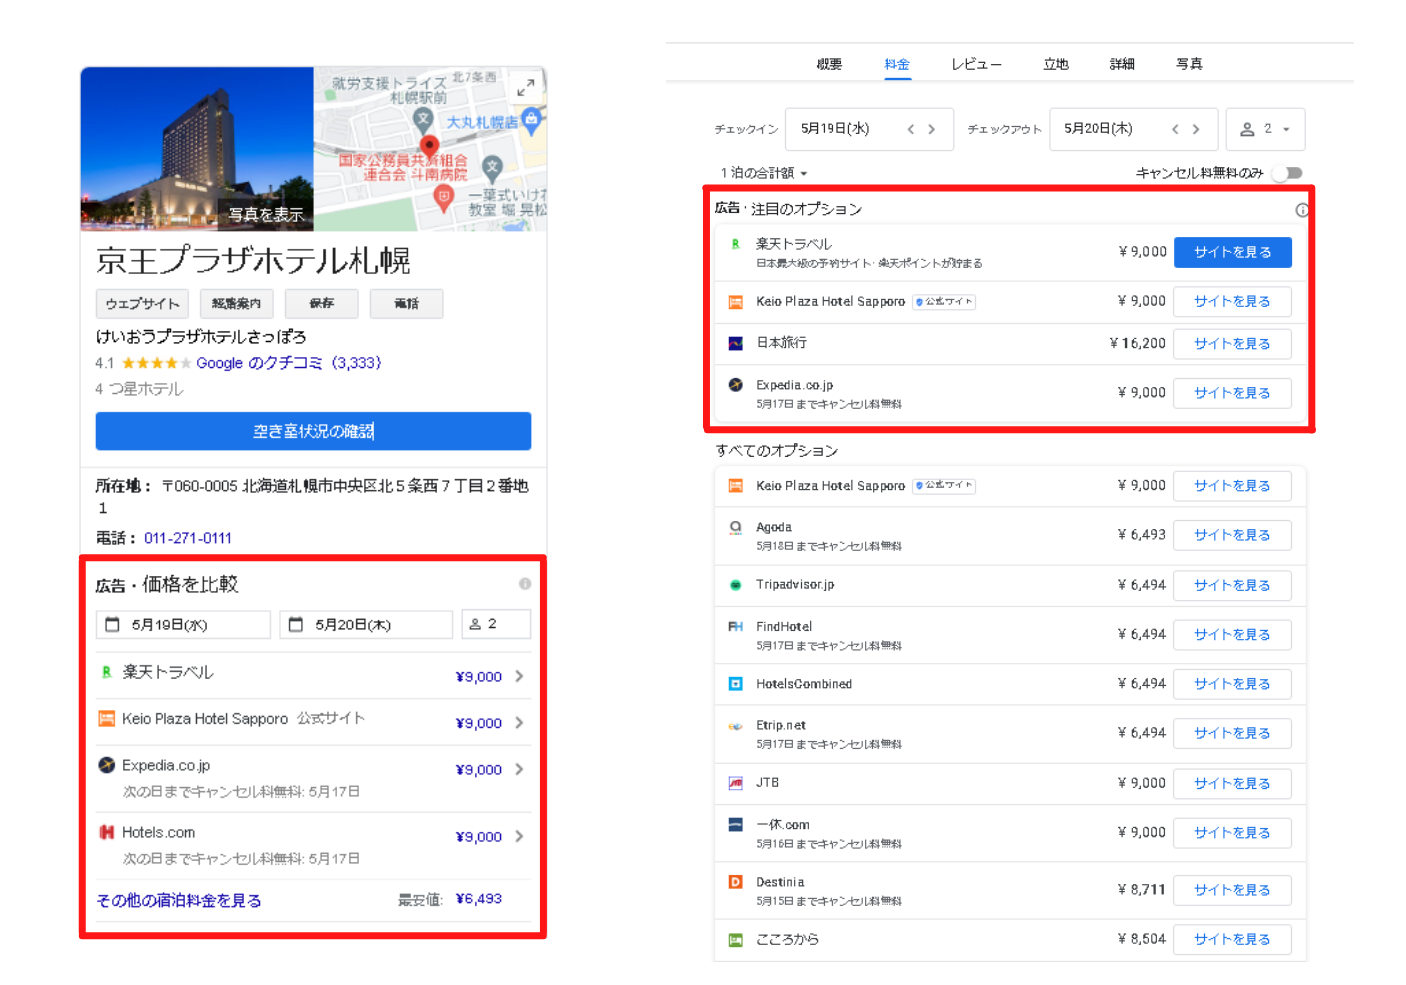Click the 4 つ星ホテル text
The image size is (1406, 985).
pos(139,389)
